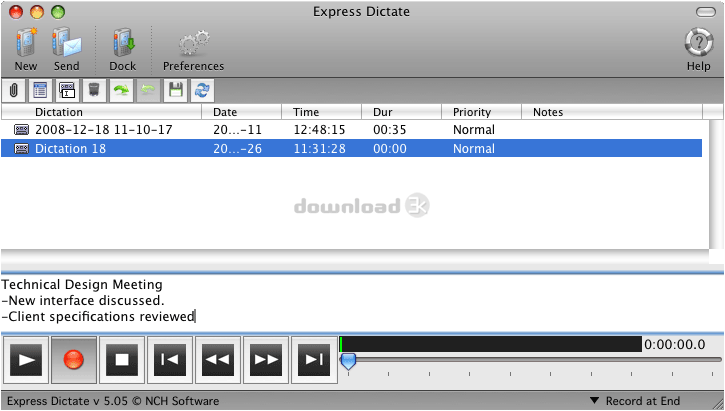Click the paperclip attach icon

coord(14,90)
